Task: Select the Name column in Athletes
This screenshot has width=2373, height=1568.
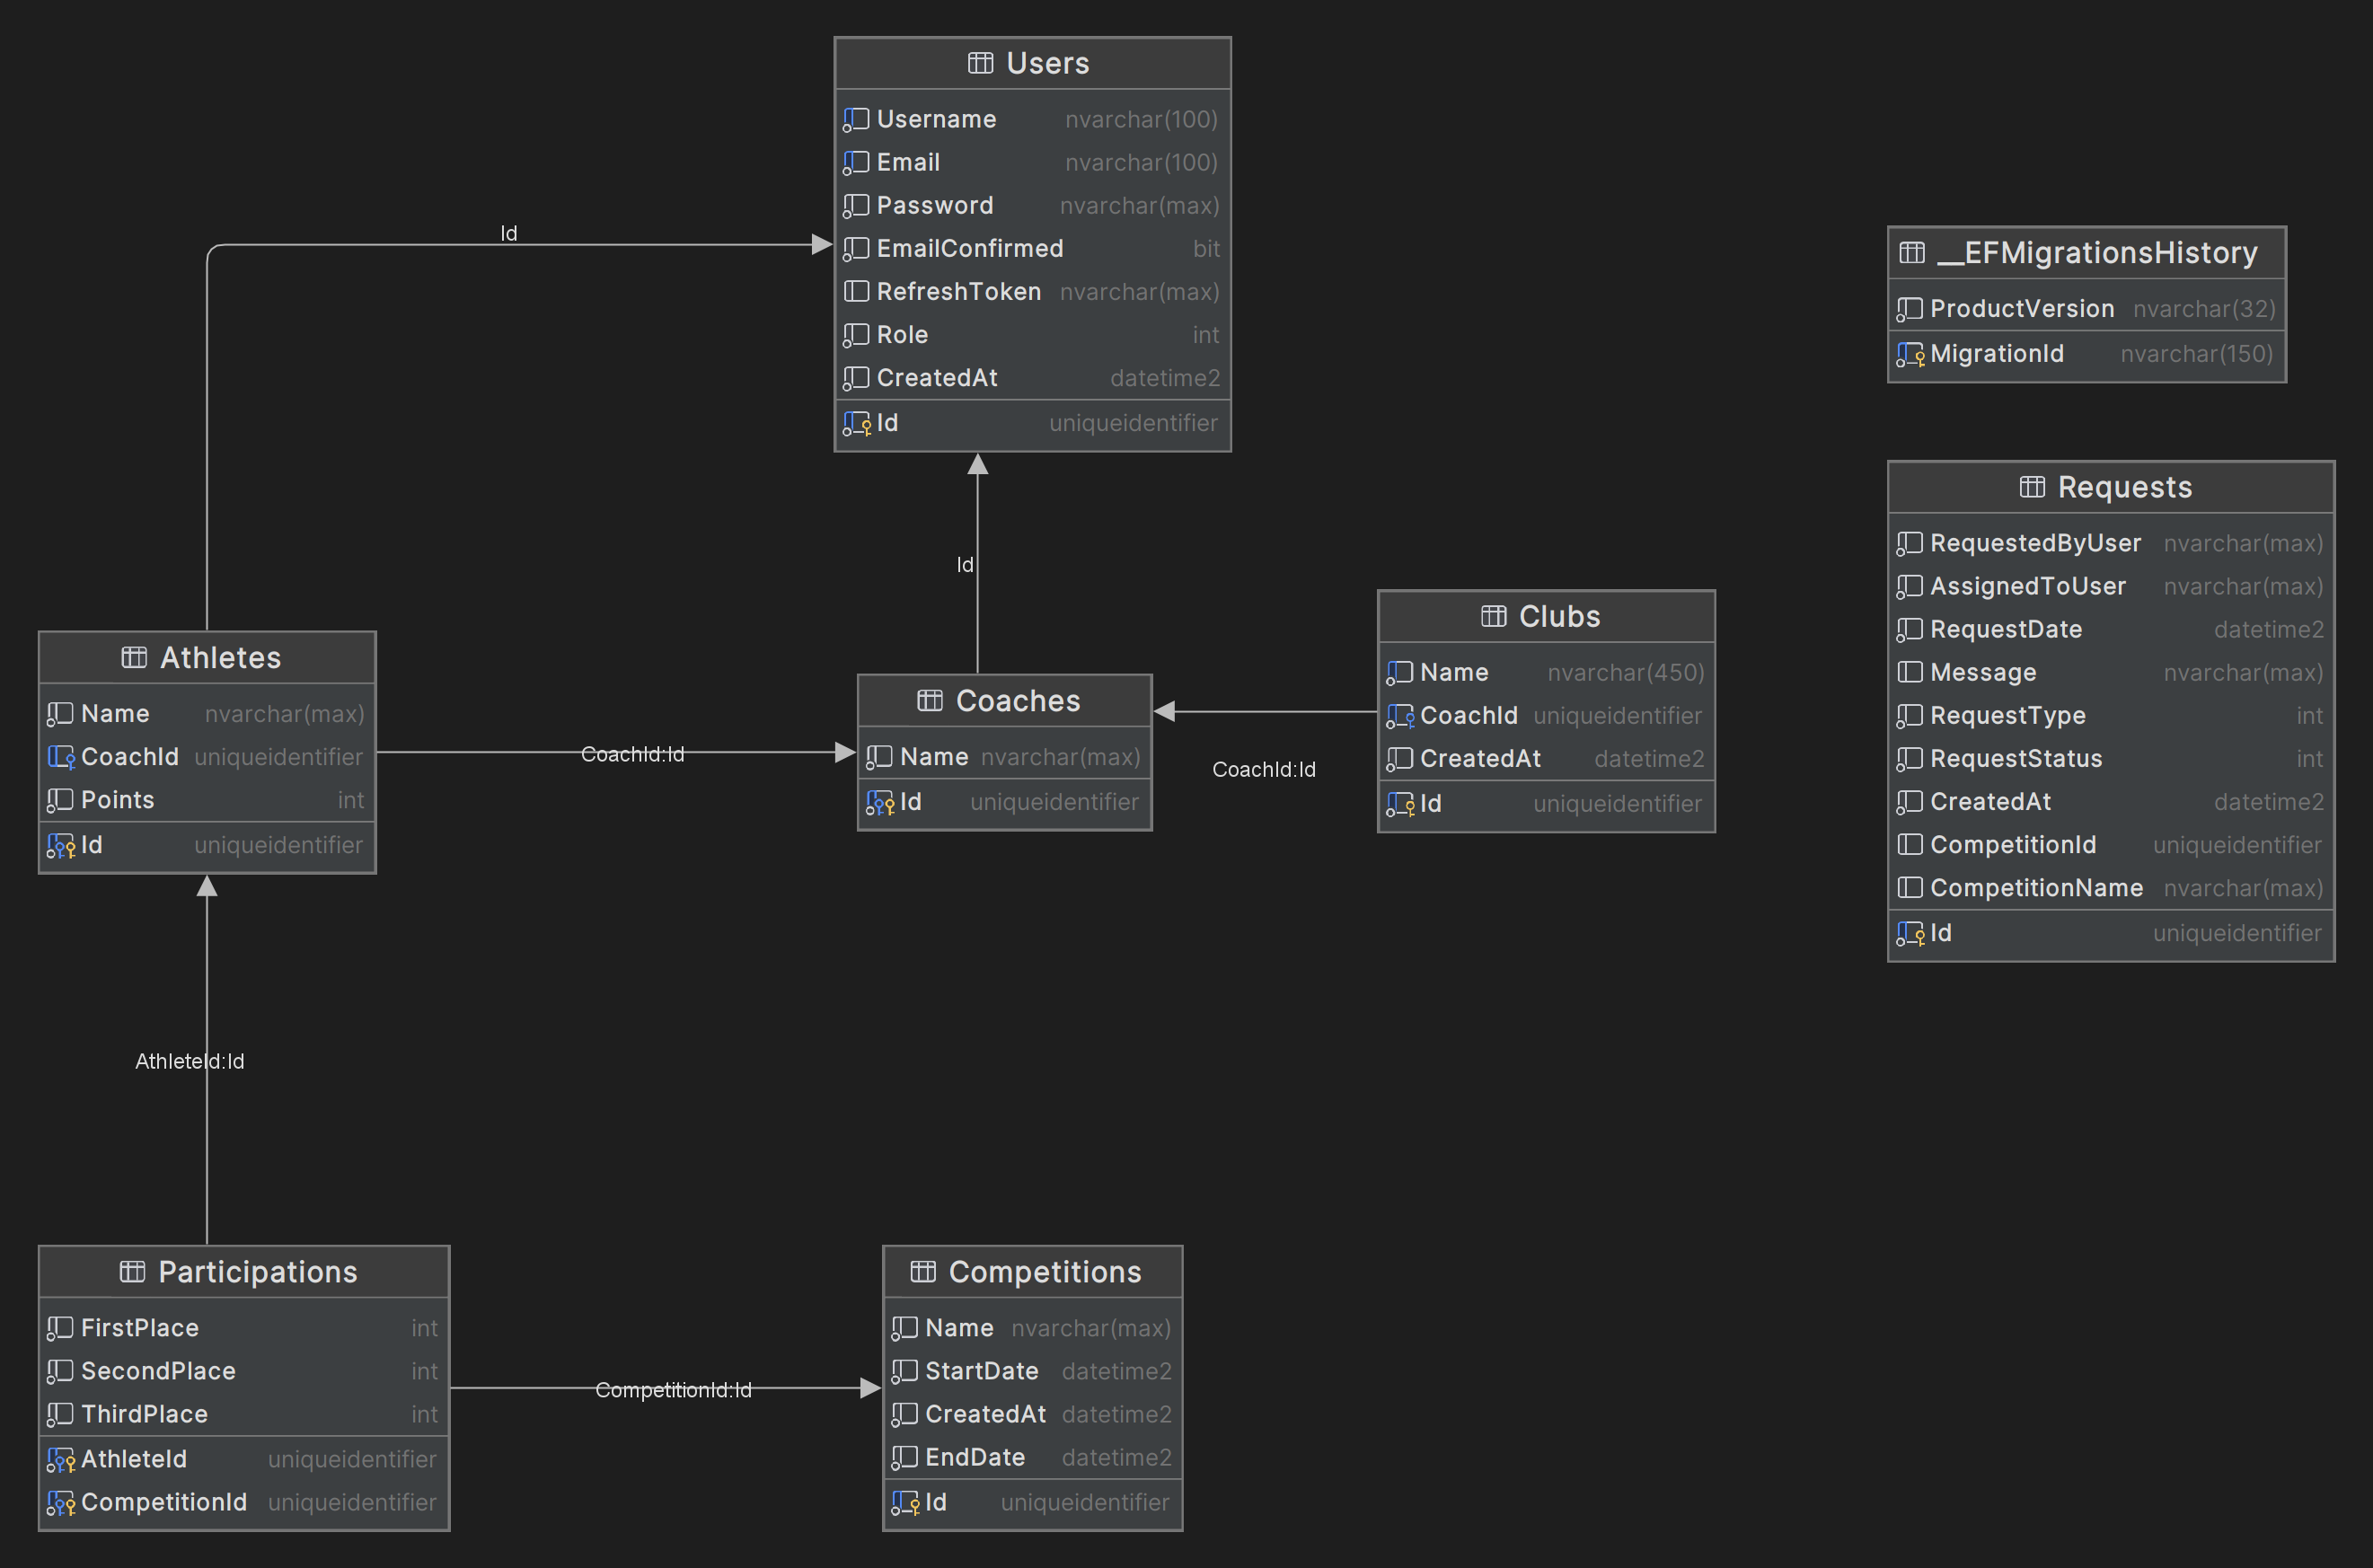Action: tap(207, 713)
